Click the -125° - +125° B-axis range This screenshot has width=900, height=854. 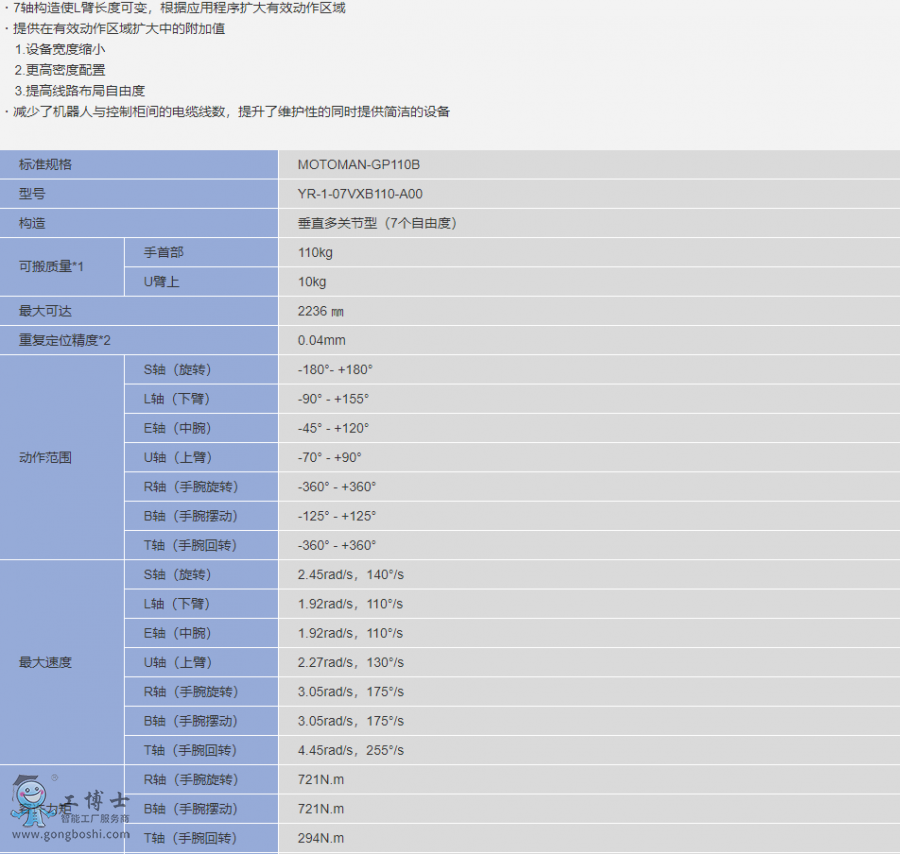(336, 516)
